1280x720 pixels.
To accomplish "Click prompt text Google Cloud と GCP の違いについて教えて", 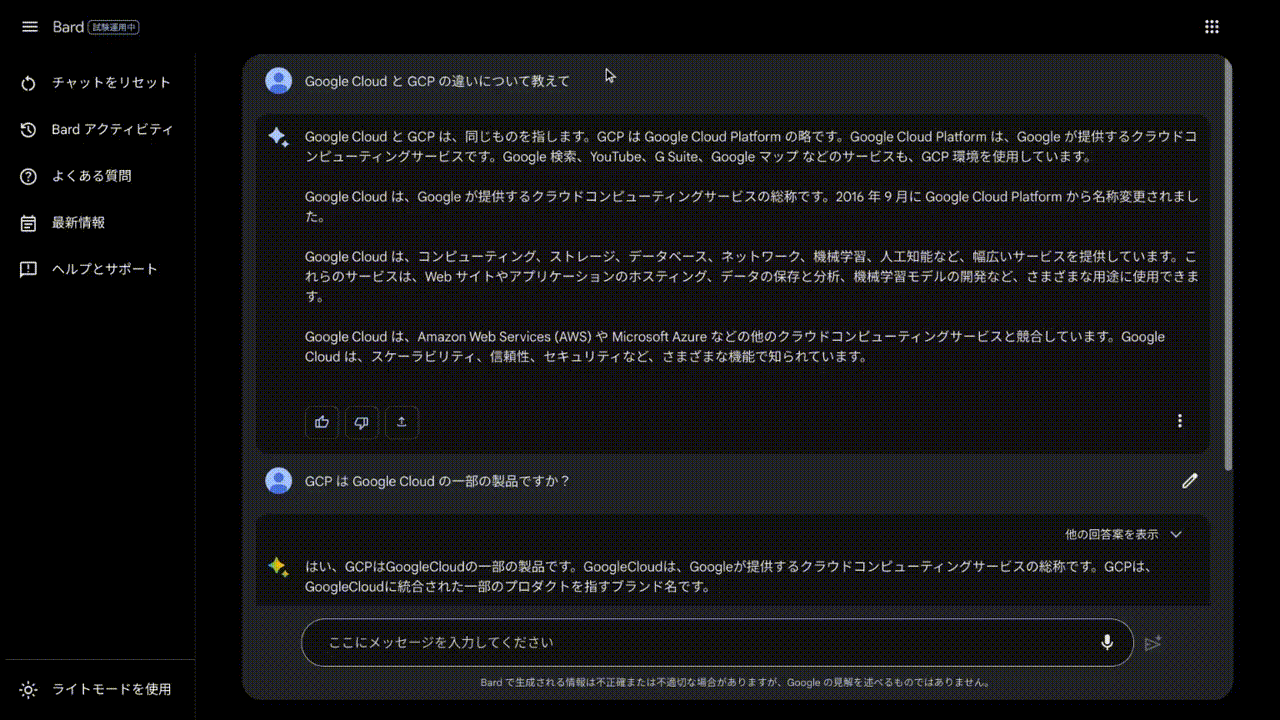I will click(x=437, y=81).
